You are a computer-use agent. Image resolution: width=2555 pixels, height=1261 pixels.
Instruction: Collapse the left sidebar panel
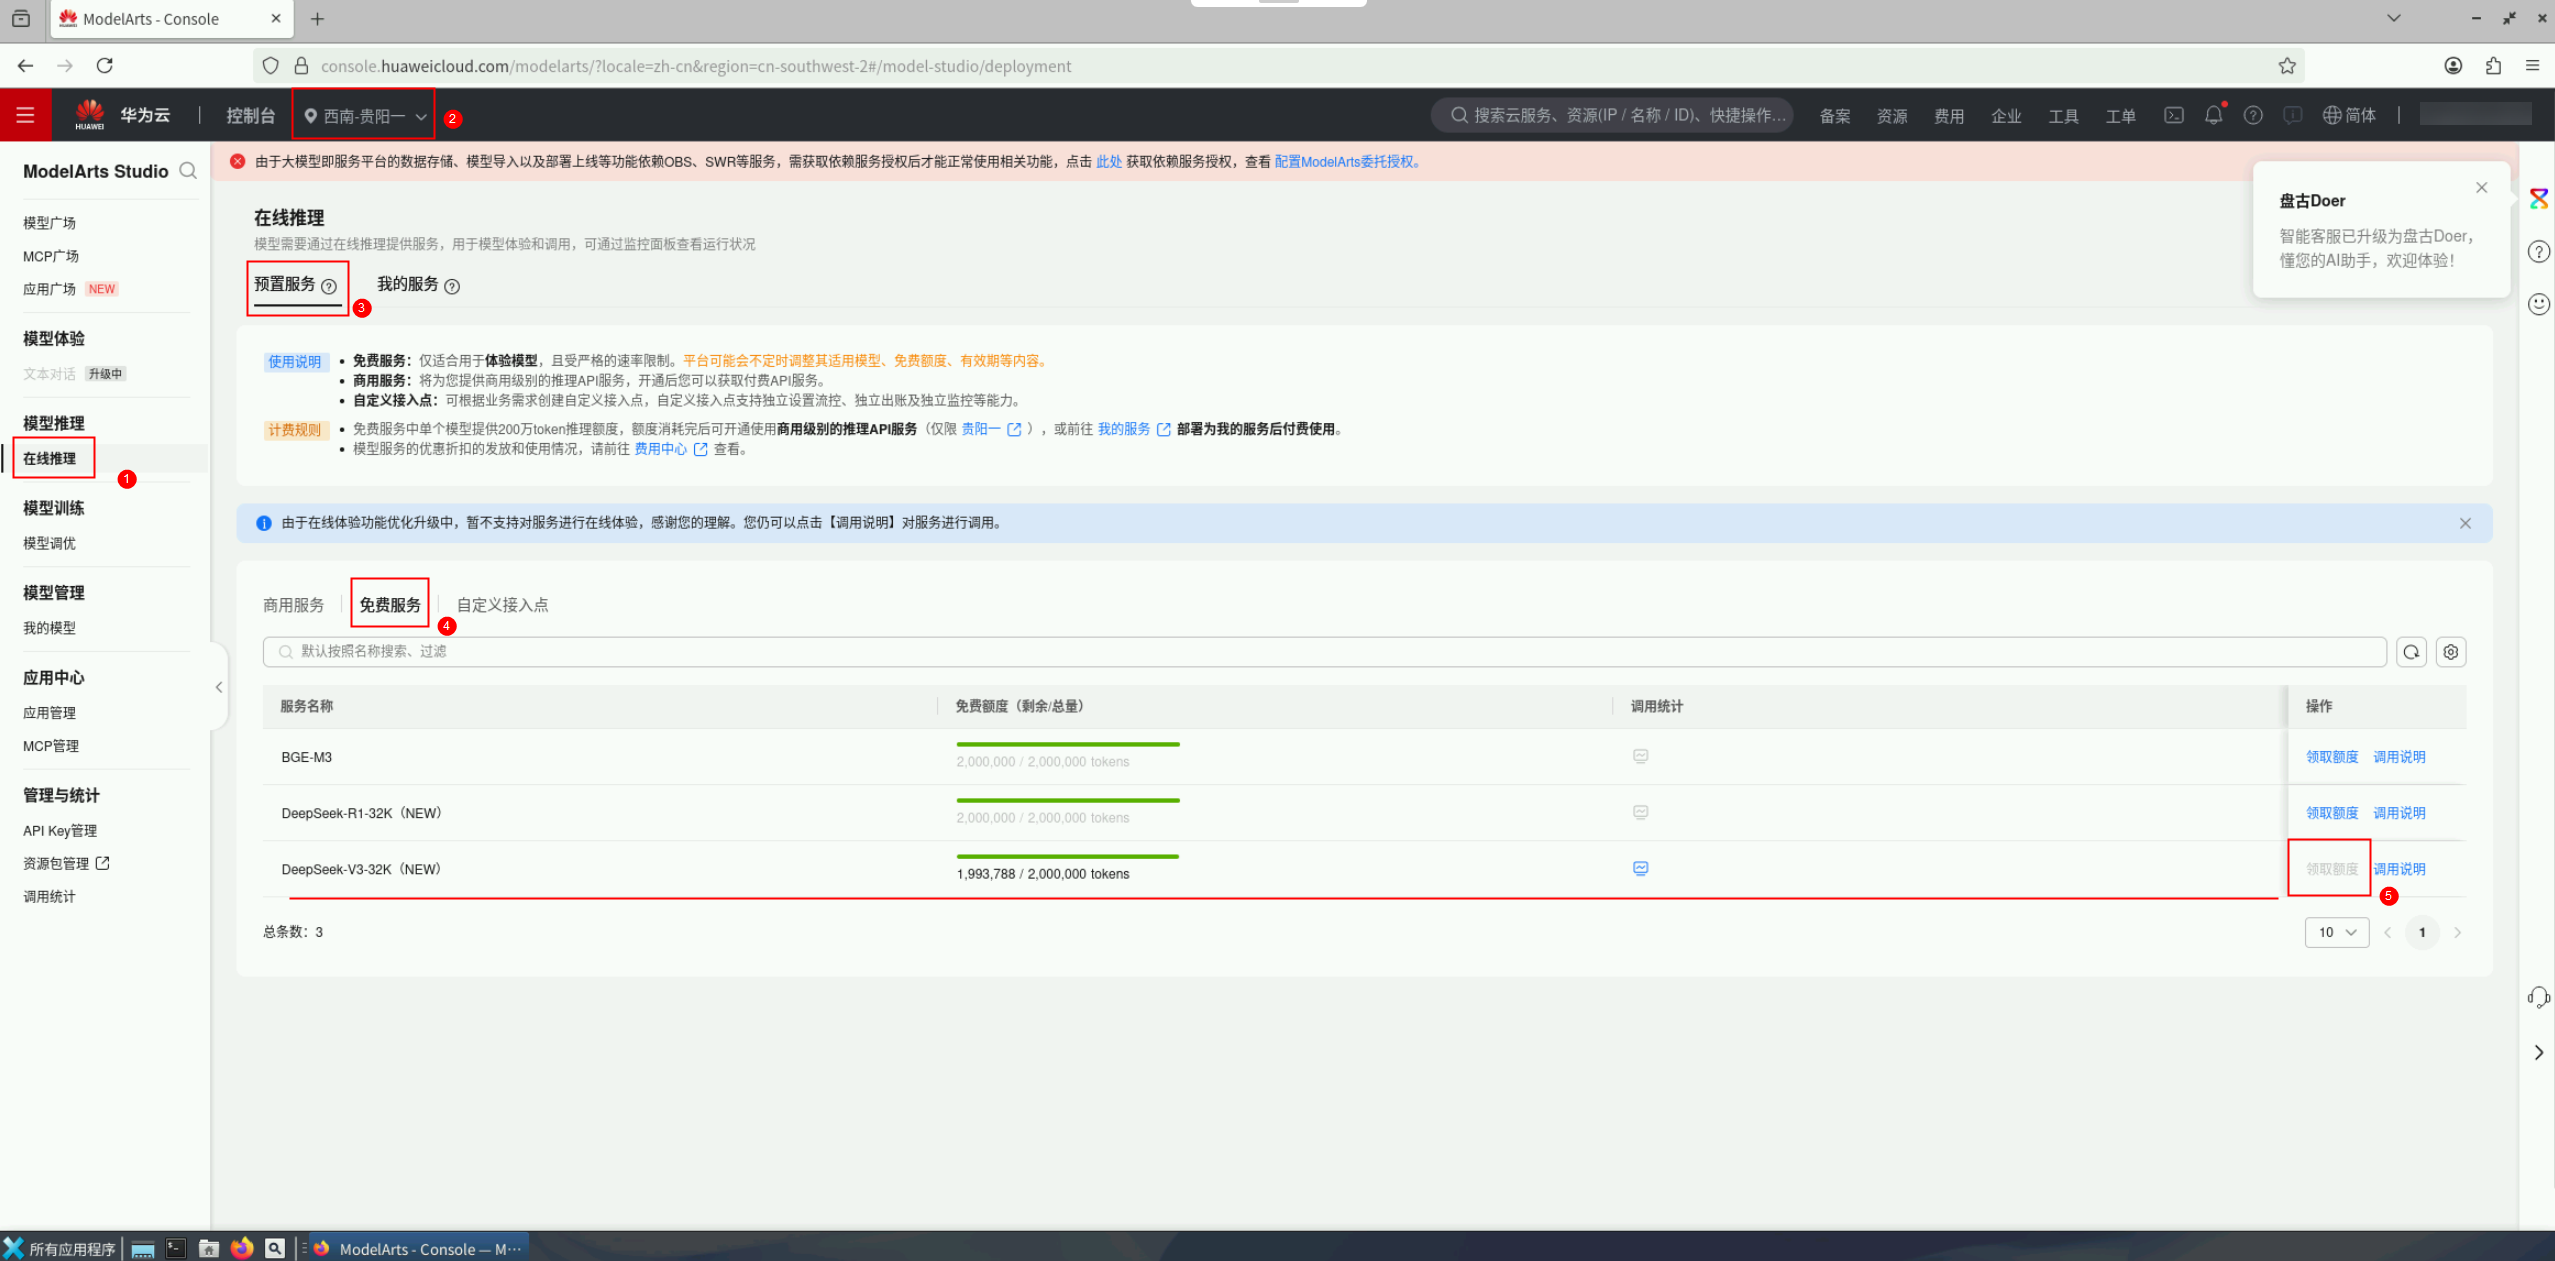click(219, 687)
